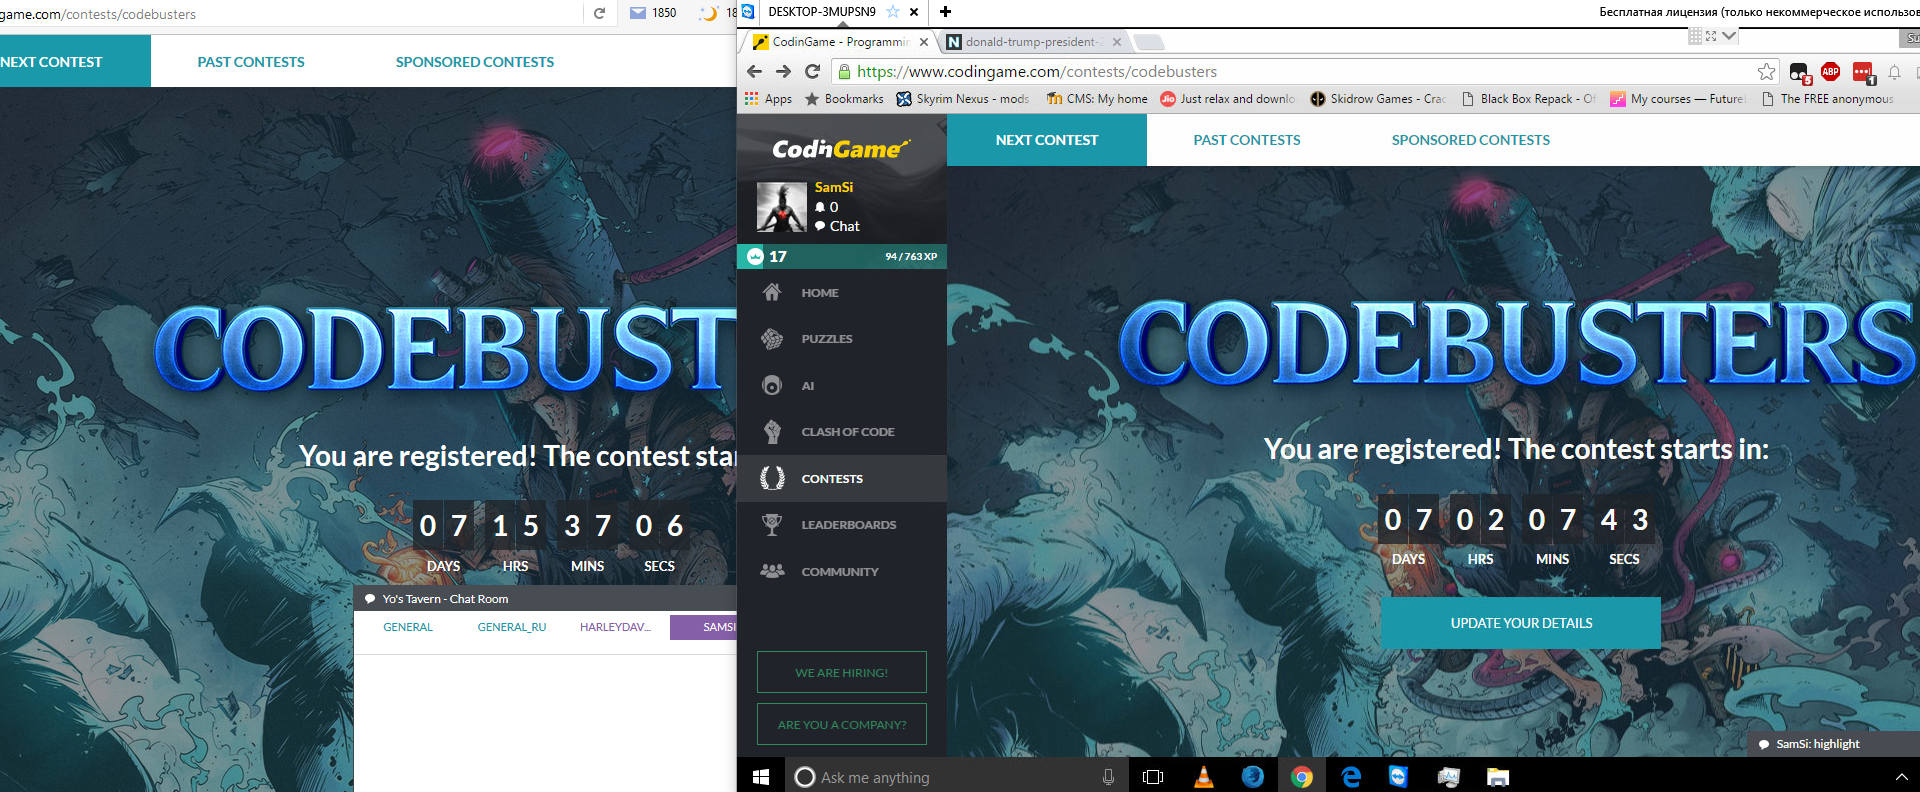The width and height of the screenshot is (1920, 792).
Task: Click the Update Your Details button
Action: tap(1520, 623)
